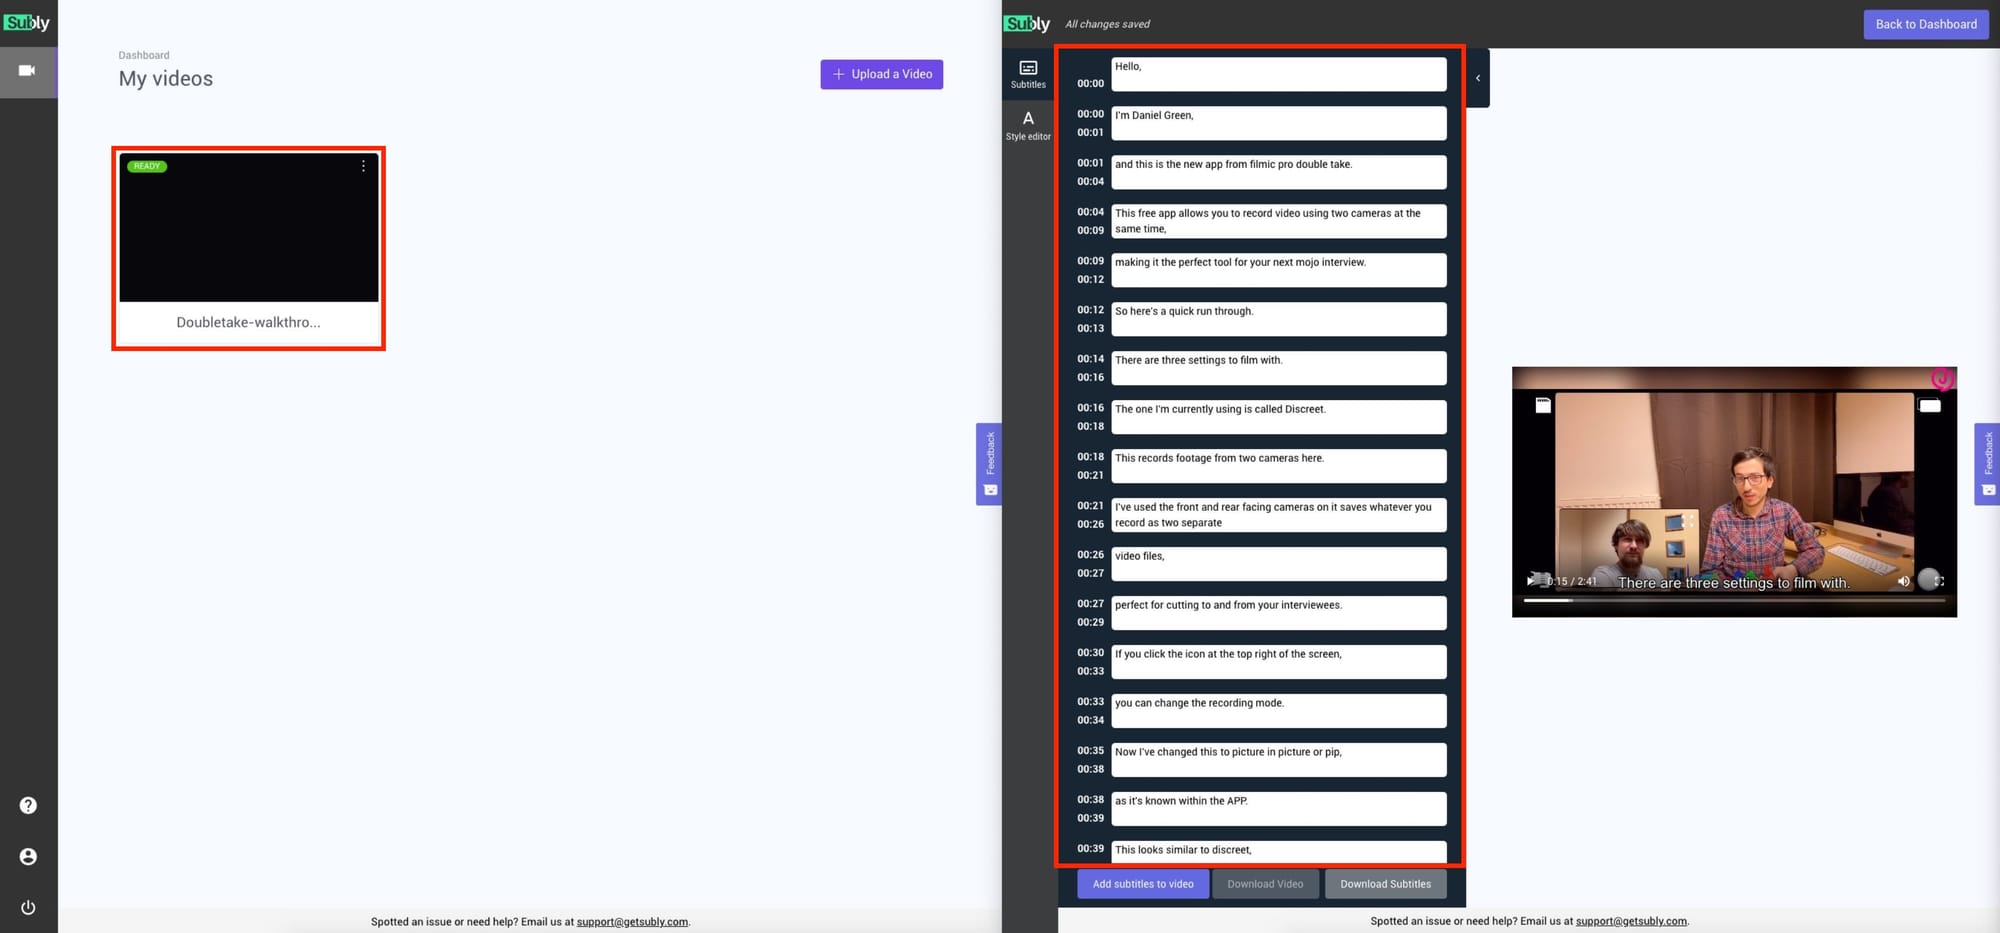Click Add subtitles to video button
Screen dimensions: 2000x933
1142,884
